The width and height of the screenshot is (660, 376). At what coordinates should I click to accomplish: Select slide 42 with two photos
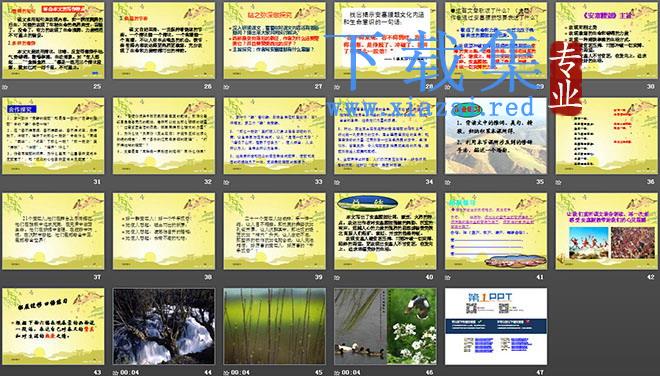pyautogui.click(x=607, y=231)
